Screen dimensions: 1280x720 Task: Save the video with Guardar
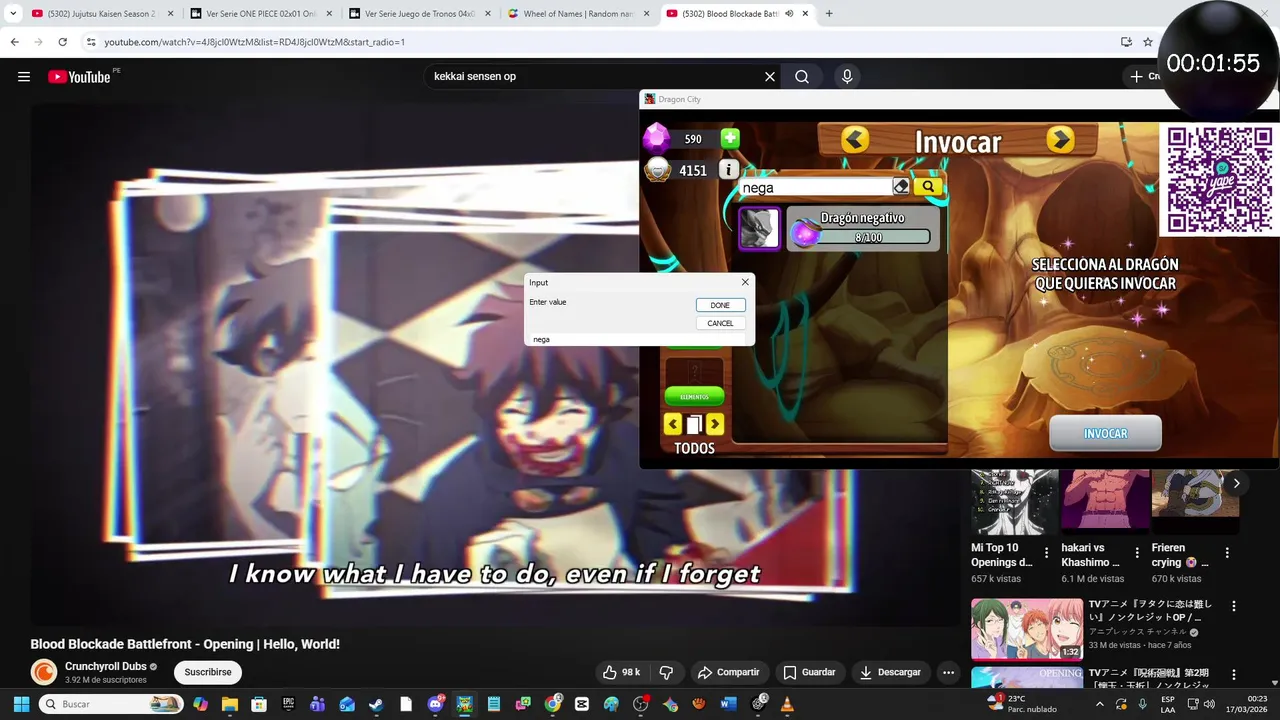tap(809, 672)
